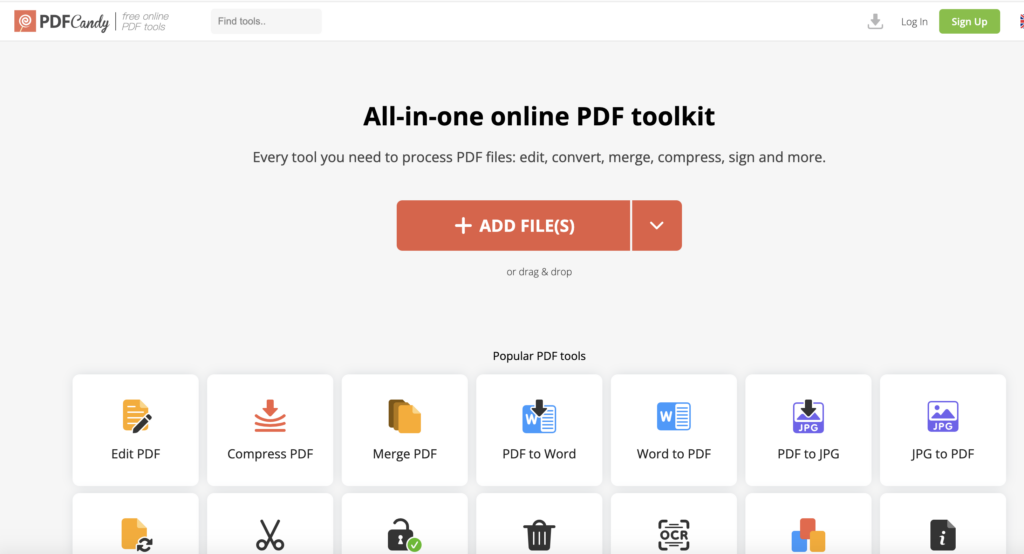Click the scissors split tool icon
This screenshot has width=1024, height=554.
[x=270, y=535]
